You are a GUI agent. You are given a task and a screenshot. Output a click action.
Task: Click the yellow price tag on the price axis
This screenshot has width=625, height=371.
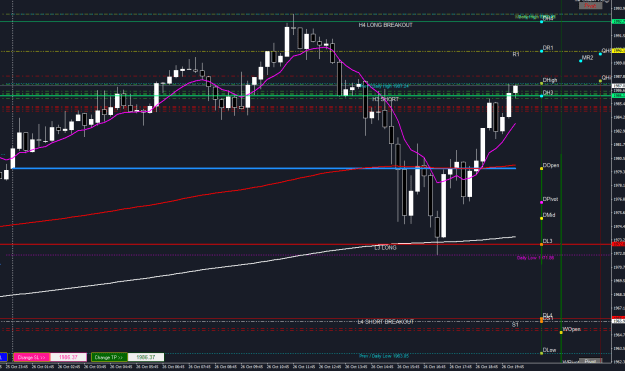pos(618,51)
